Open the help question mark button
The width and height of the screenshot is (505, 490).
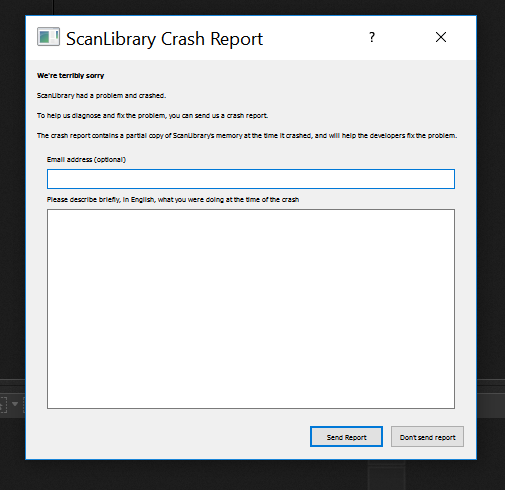pos(372,37)
